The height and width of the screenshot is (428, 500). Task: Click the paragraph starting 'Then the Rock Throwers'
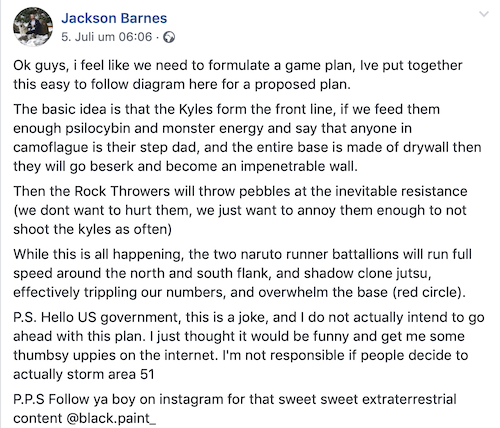point(240,210)
